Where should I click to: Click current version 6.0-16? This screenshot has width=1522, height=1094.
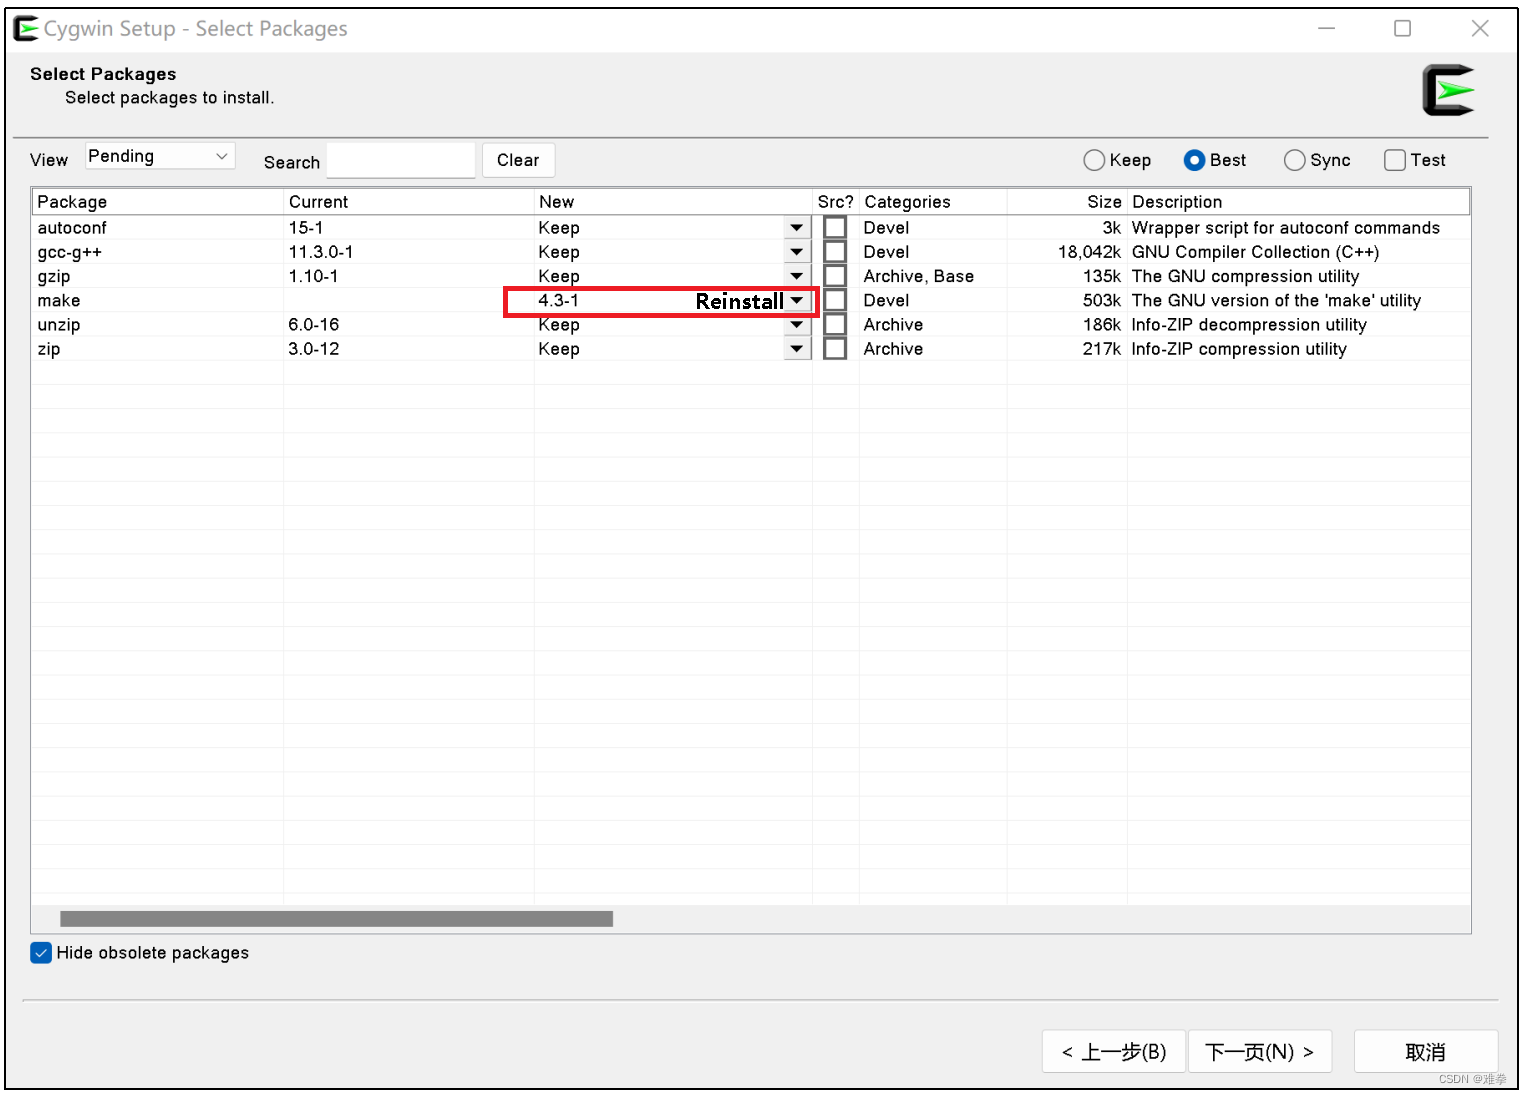click(314, 324)
